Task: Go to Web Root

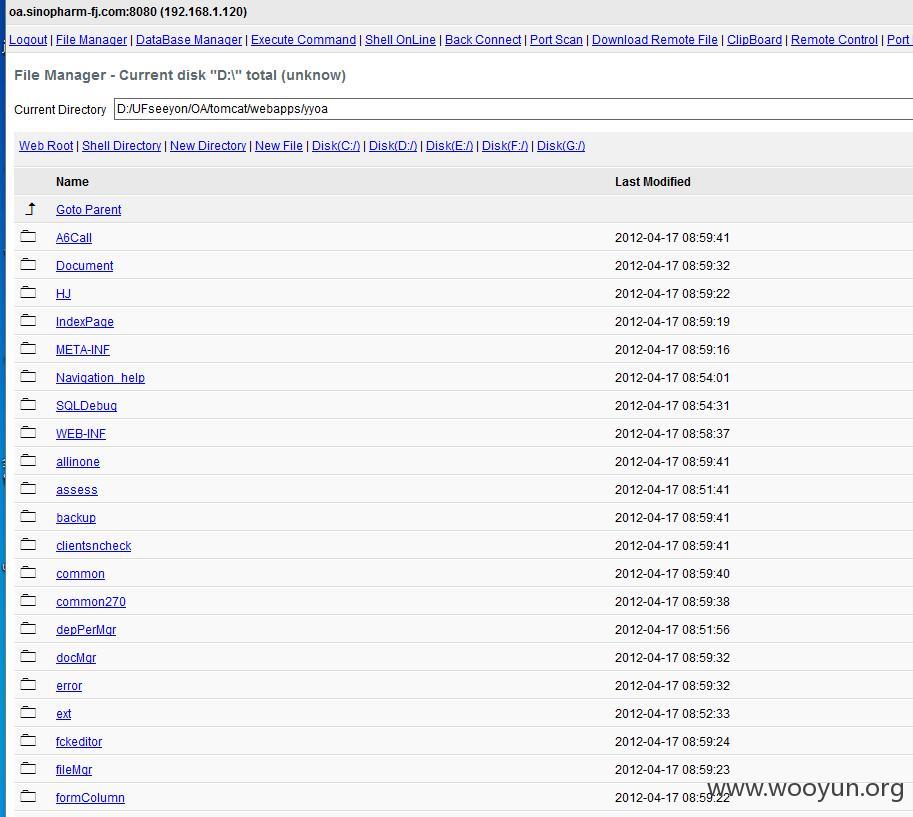Action: (46, 146)
